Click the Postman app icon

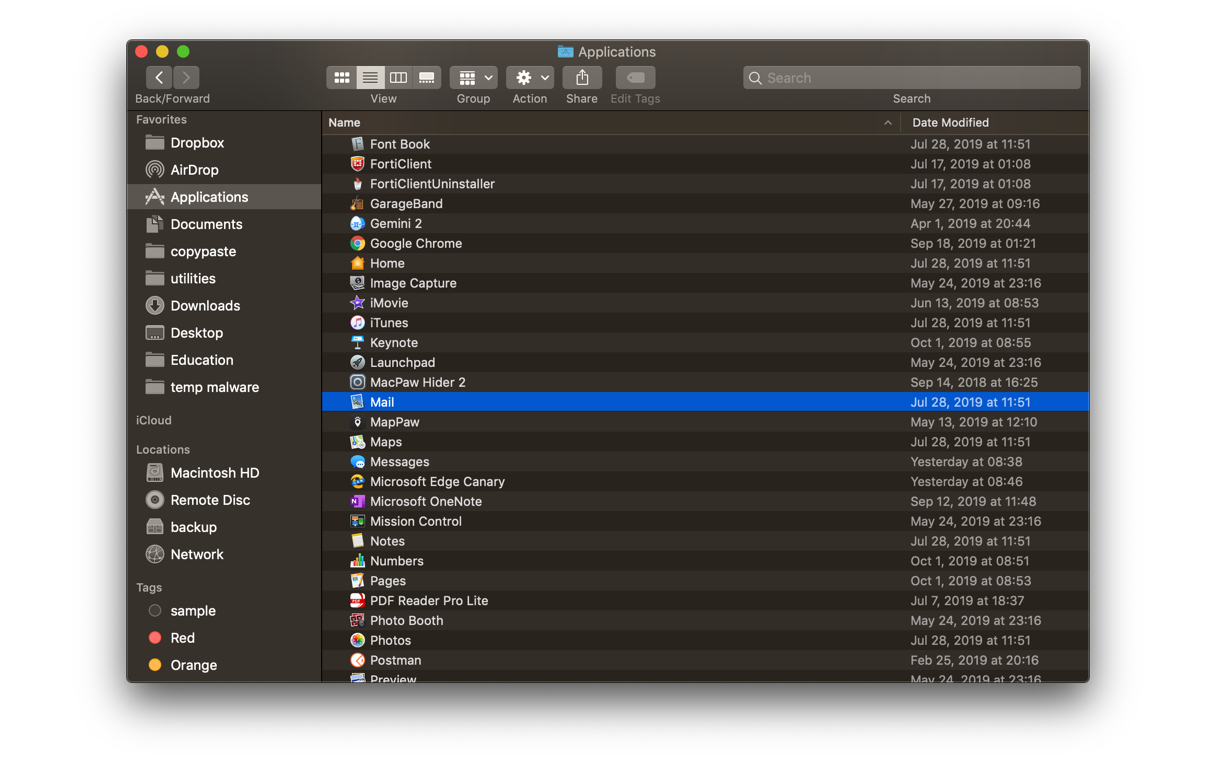pos(357,660)
